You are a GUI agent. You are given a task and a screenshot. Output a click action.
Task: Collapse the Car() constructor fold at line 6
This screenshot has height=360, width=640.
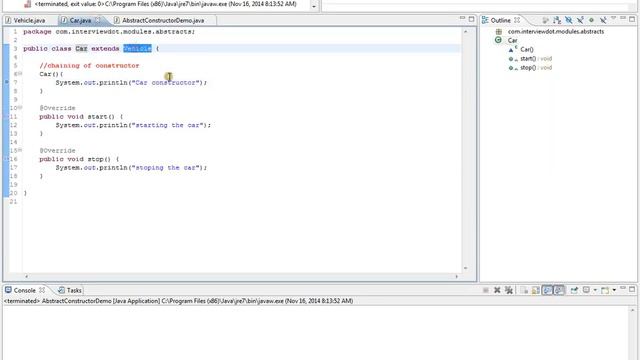[x=20, y=73]
